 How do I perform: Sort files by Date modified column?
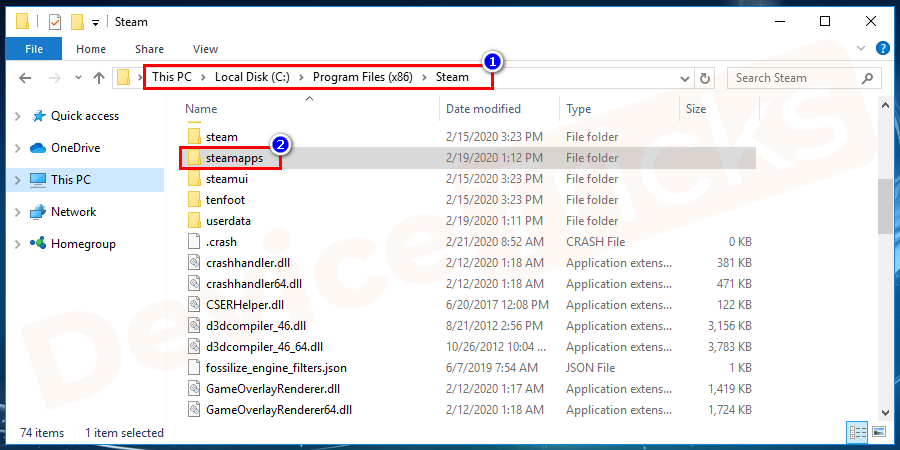[x=483, y=108]
